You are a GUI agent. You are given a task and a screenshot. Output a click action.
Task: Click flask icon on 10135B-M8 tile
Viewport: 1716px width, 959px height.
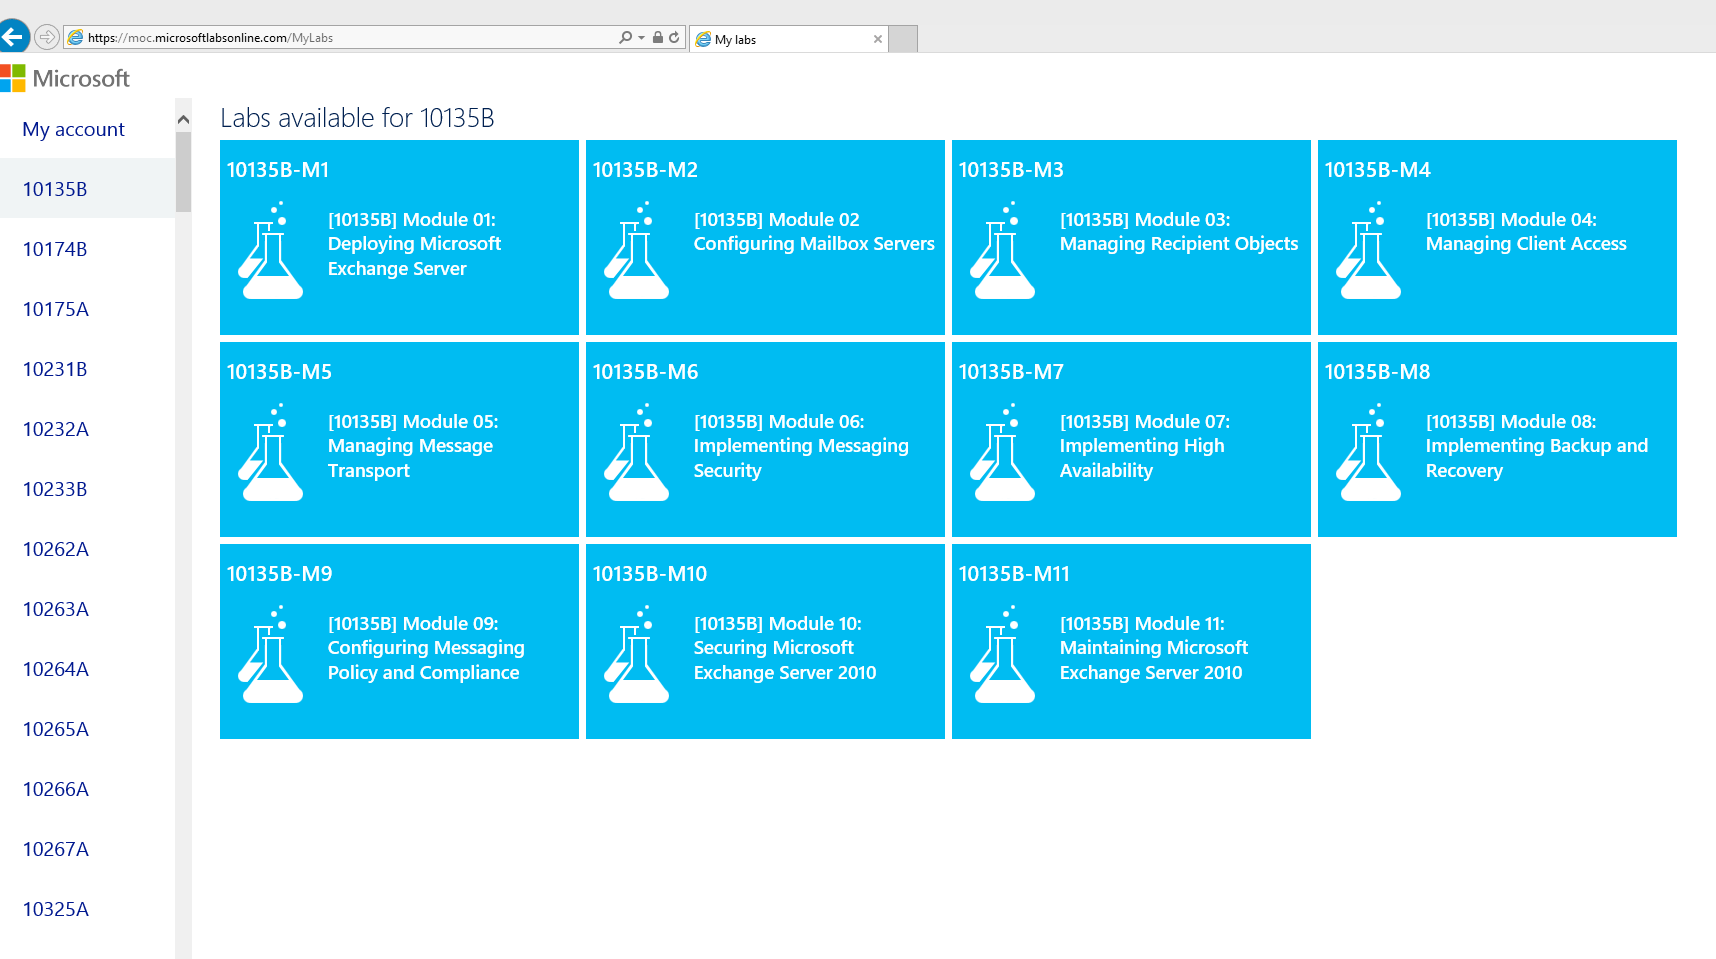pos(1369,452)
